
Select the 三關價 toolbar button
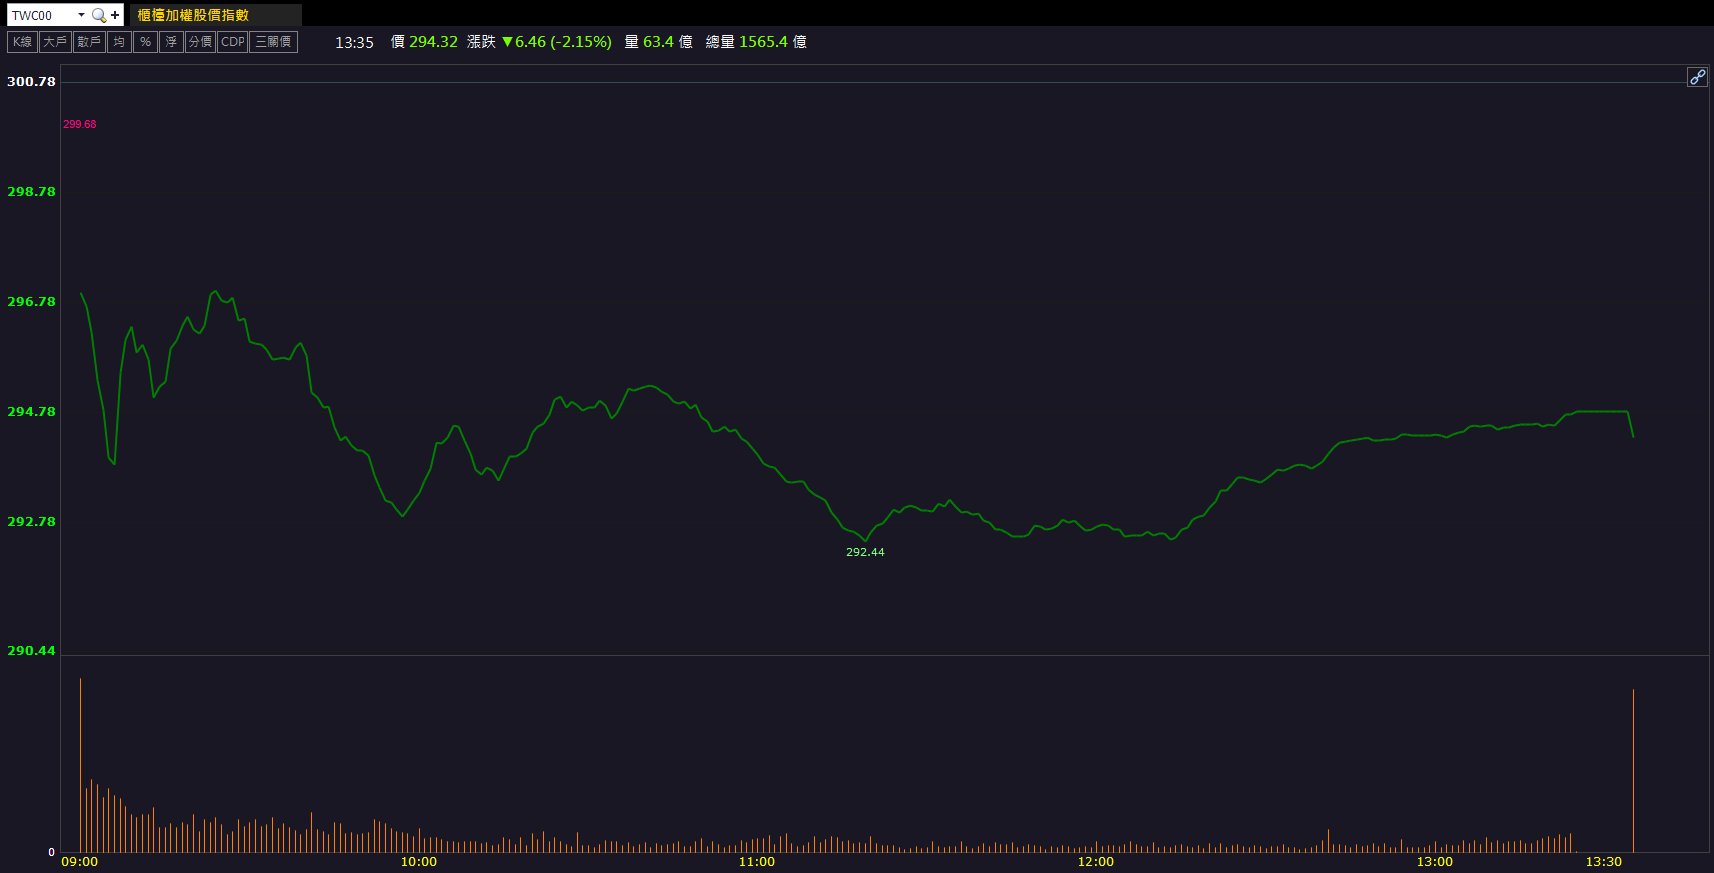[273, 42]
